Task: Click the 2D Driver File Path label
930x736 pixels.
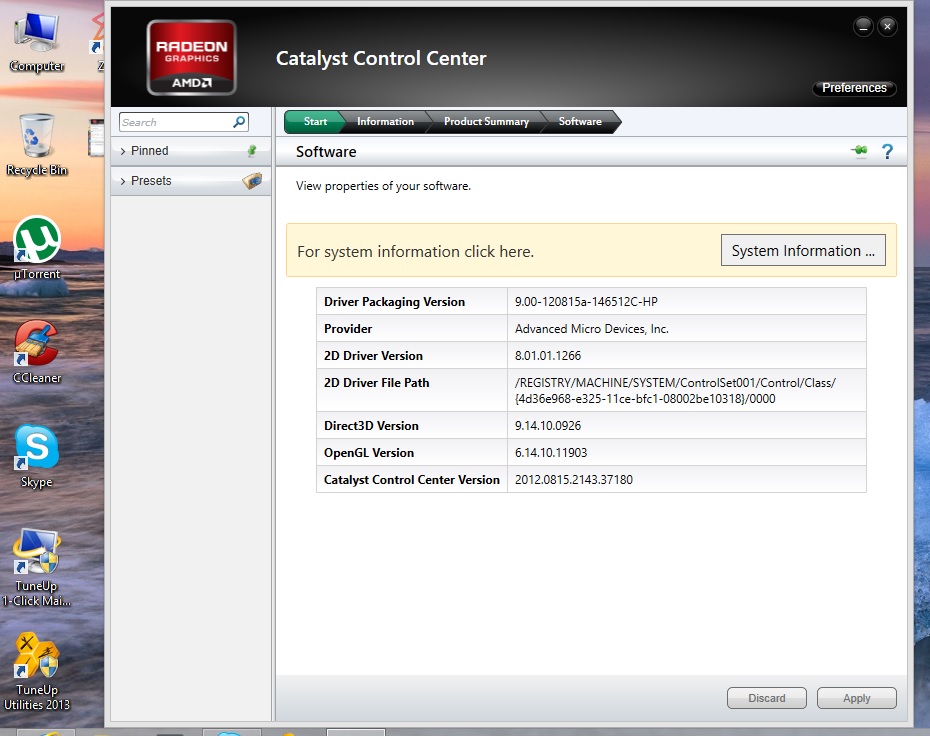Action: (377, 383)
